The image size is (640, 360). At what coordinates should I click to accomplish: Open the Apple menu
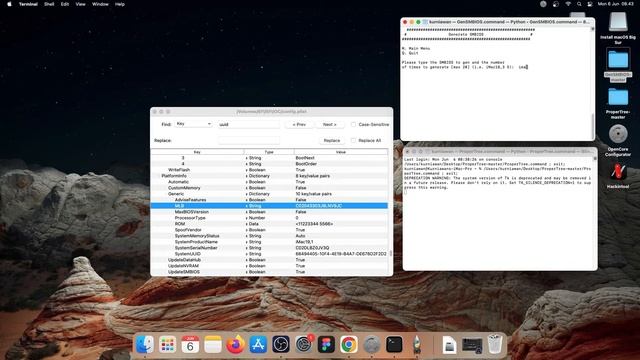[x=9, y=4]
